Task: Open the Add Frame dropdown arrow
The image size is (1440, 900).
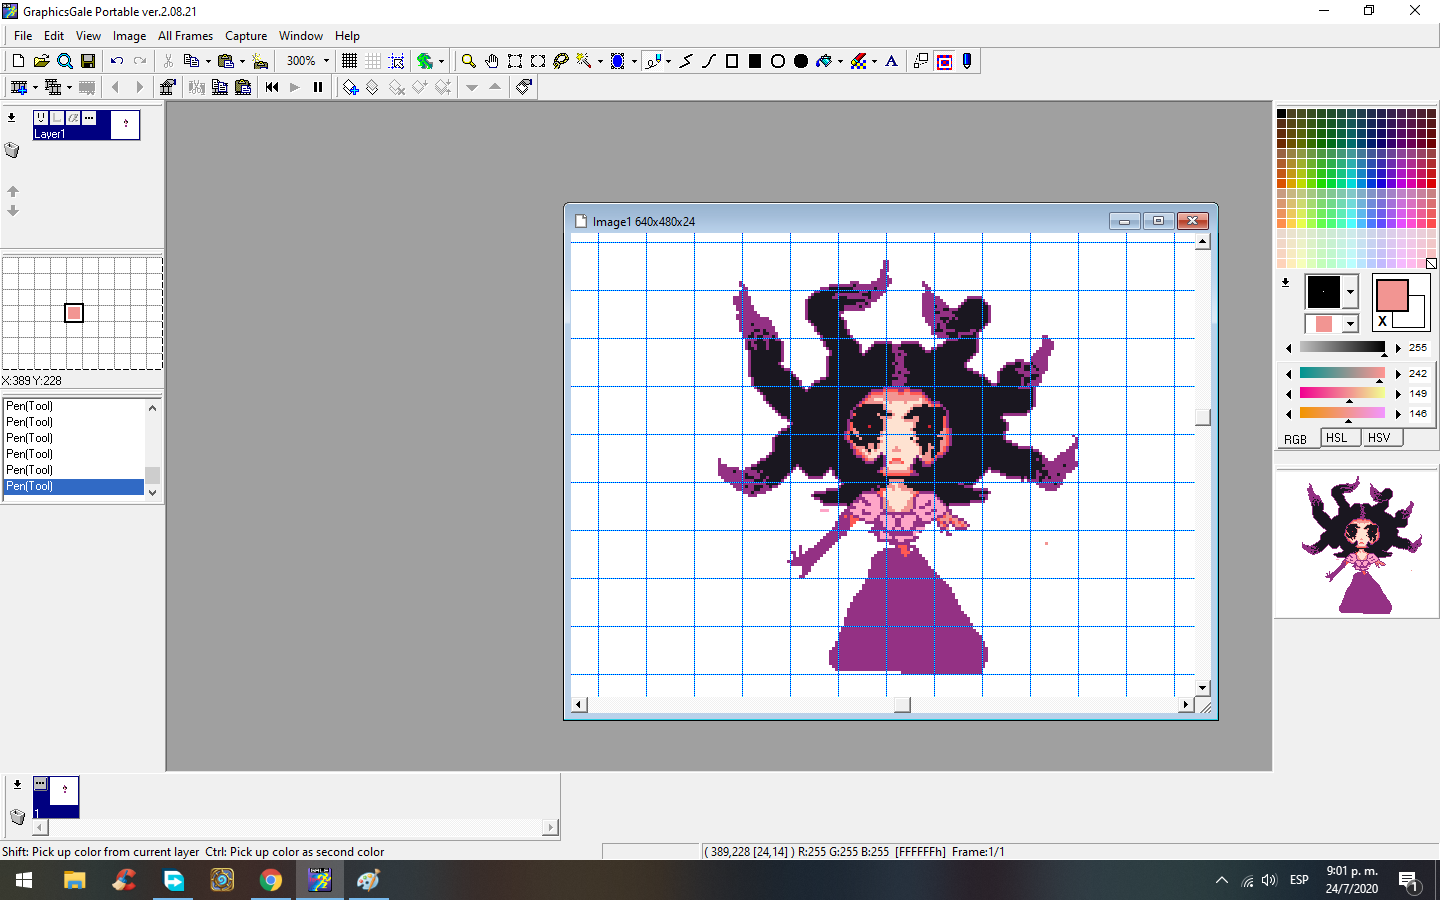Action: pyautogui.click(x=35, y=87)
